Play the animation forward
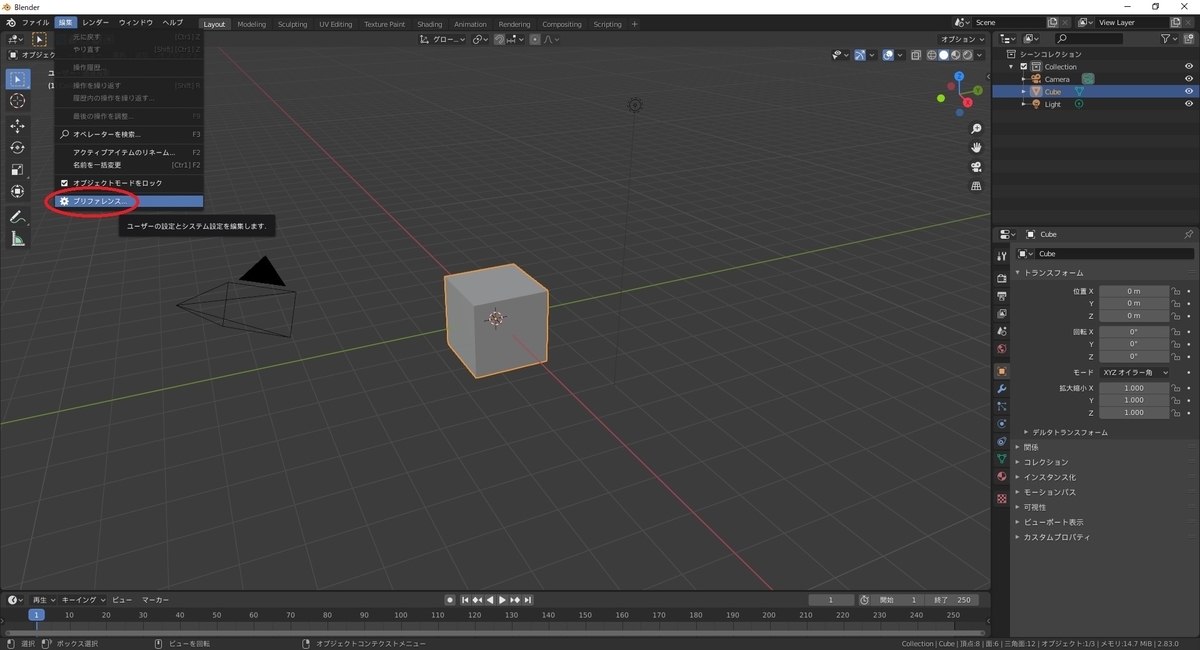The height and width of the screenshot is (650, 1200). pos(502,600)
